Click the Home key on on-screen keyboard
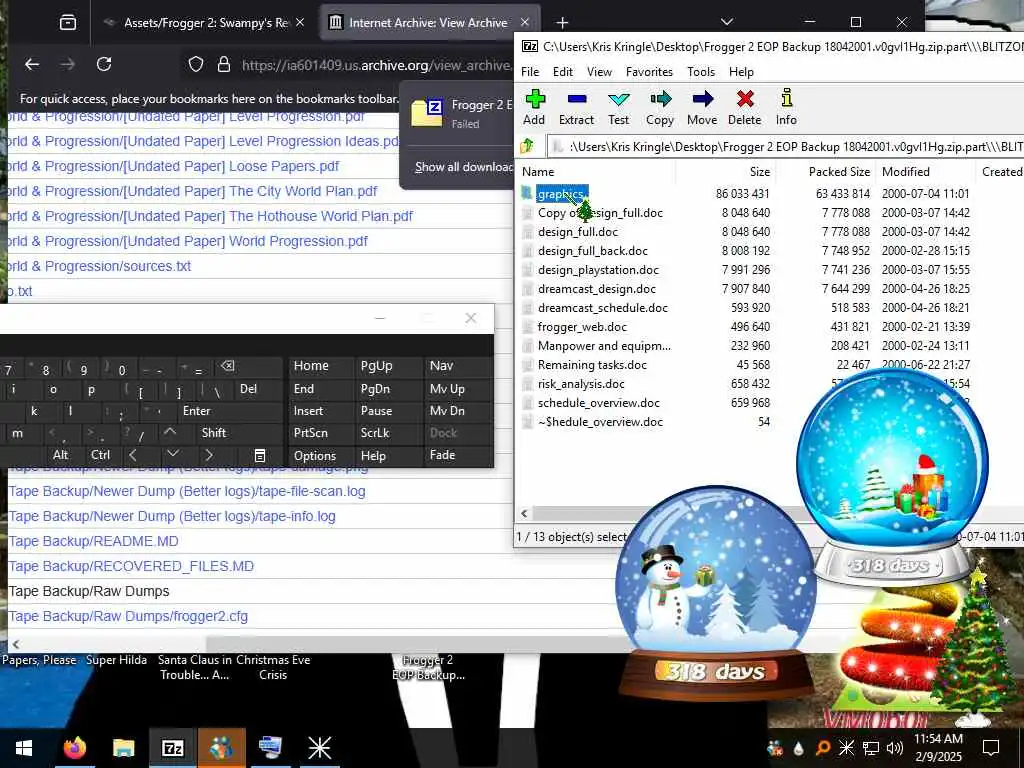Image resolution: width=1024 pixels, height=768 pixels. (321, 366)
